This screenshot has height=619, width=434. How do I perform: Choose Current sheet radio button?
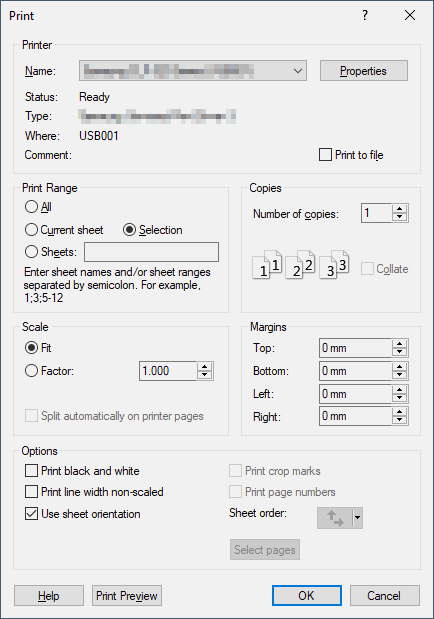pos(31,230)
